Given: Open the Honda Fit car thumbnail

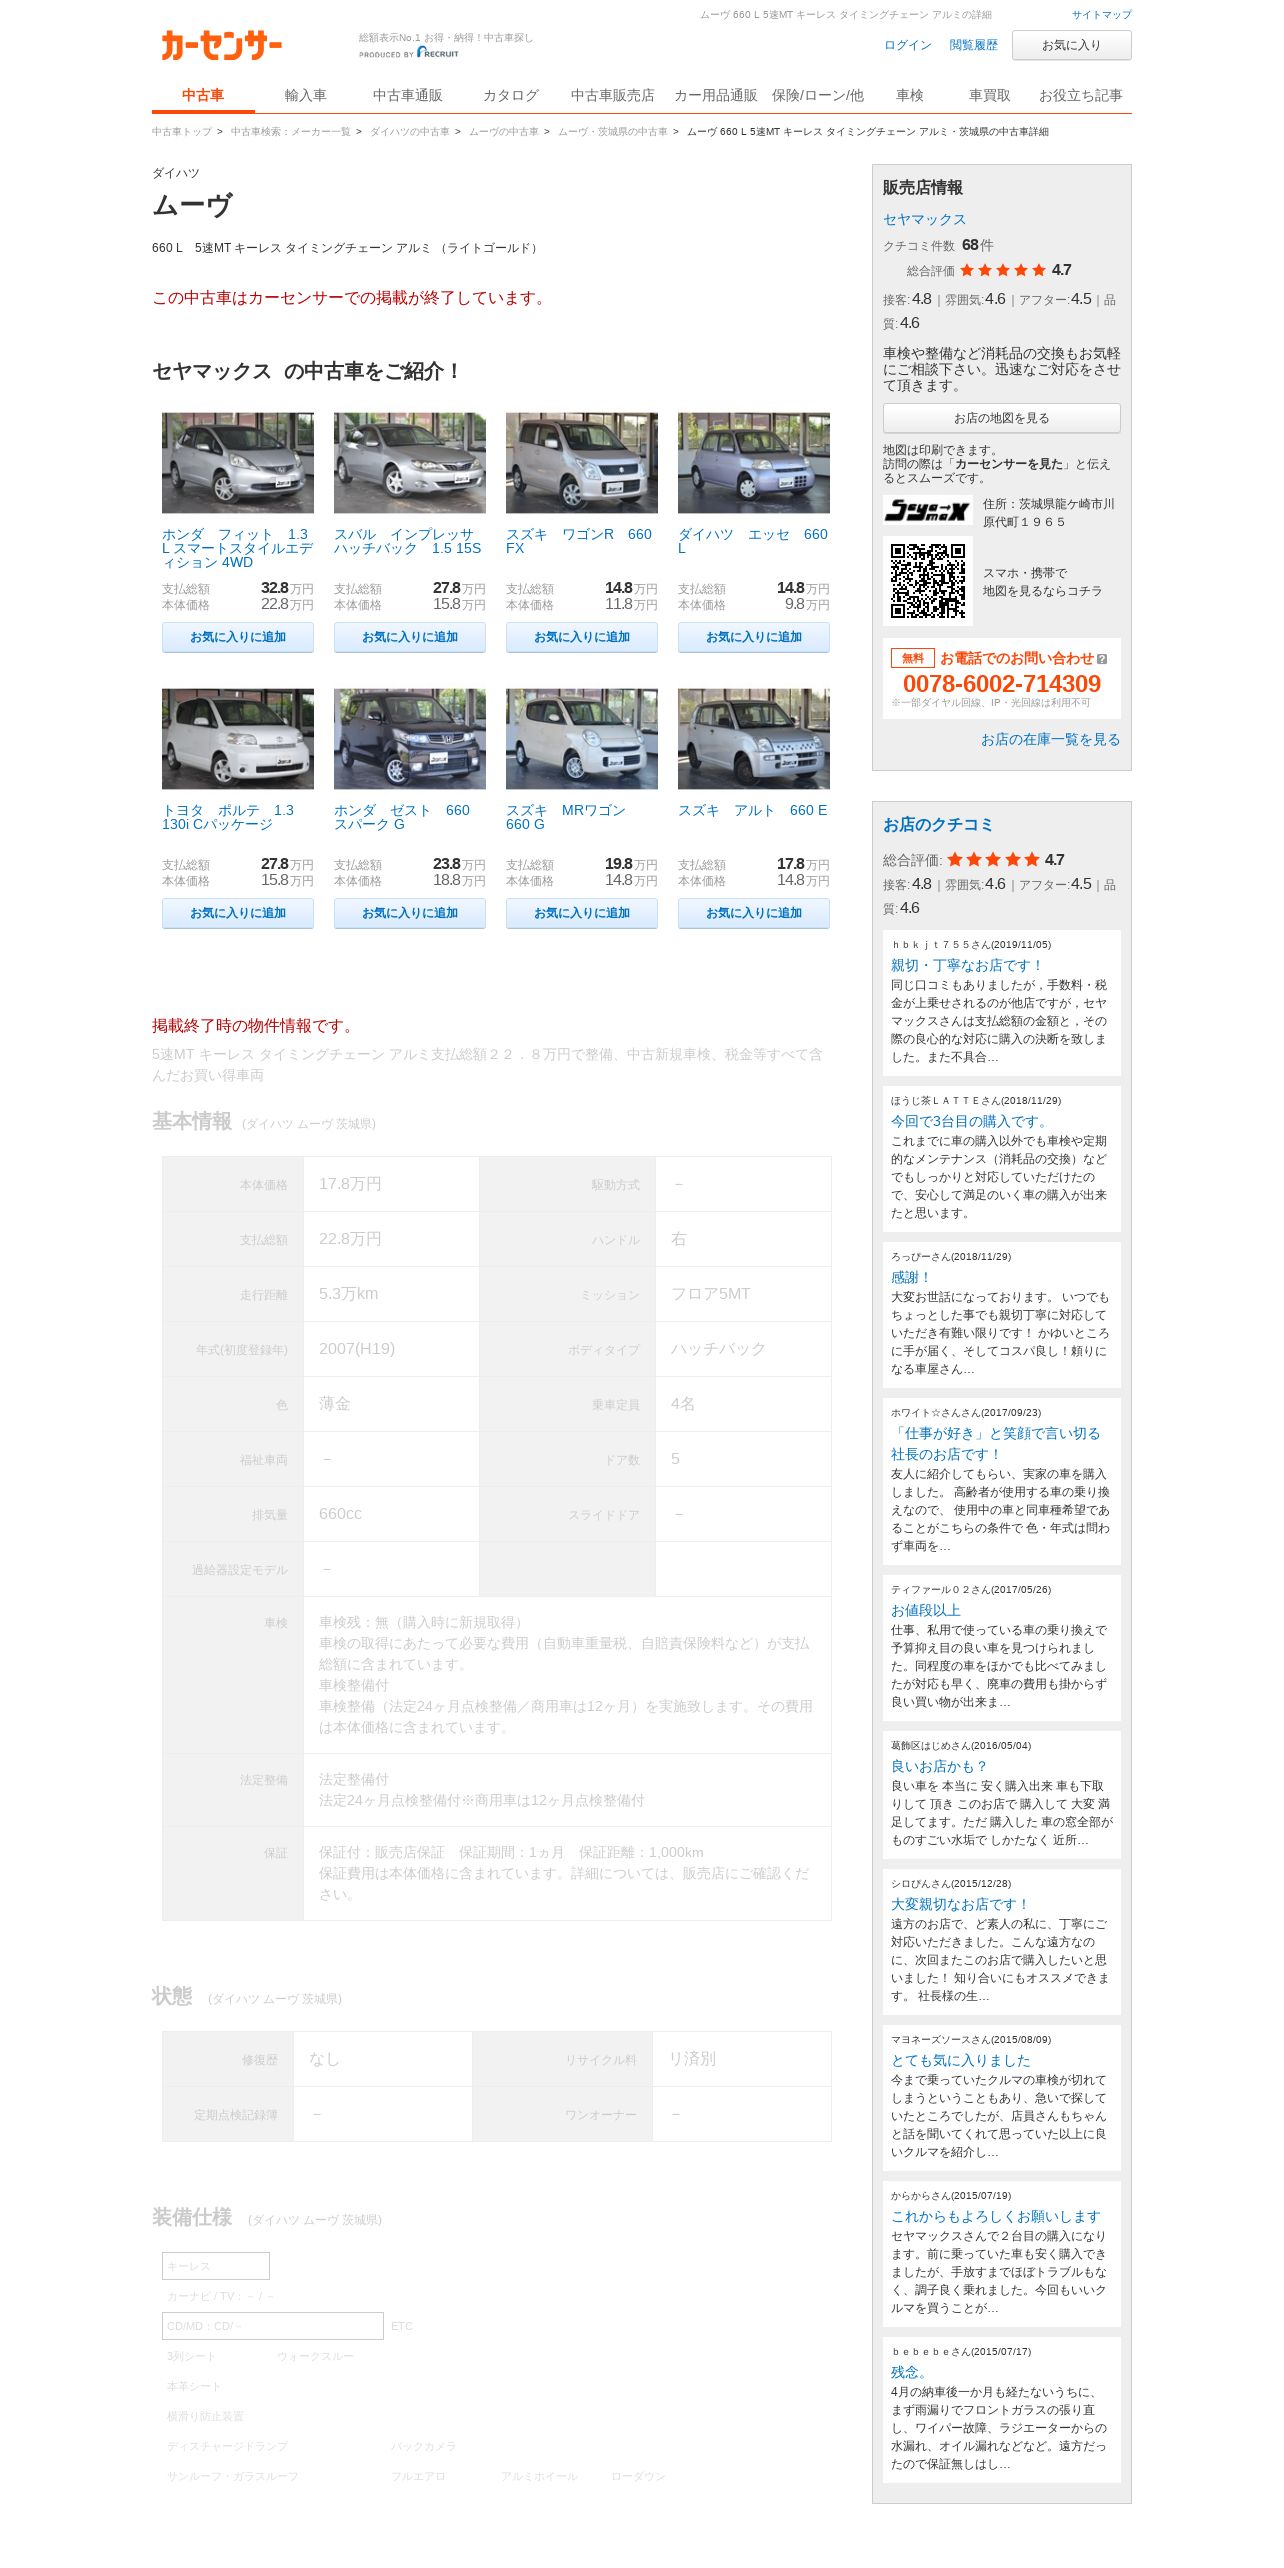Looking at the screenshot, I should tap(238, 463).
